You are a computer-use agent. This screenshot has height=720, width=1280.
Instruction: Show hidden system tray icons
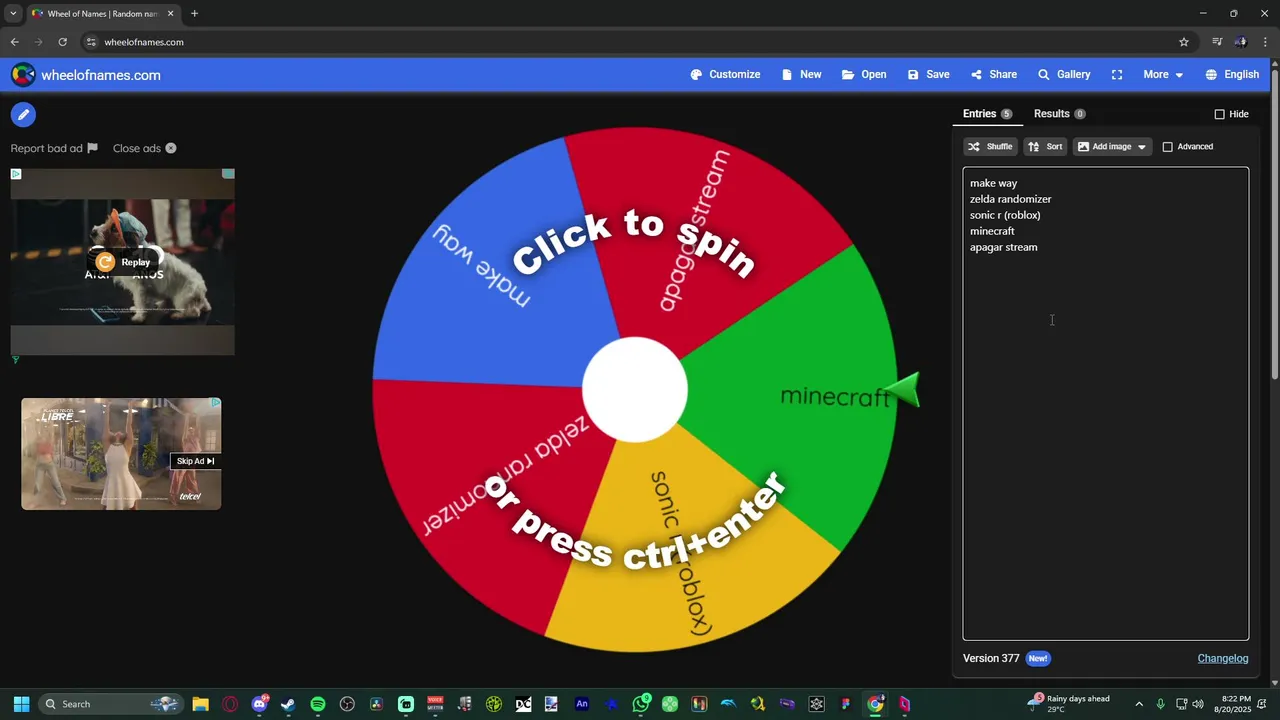(1138, 704)
